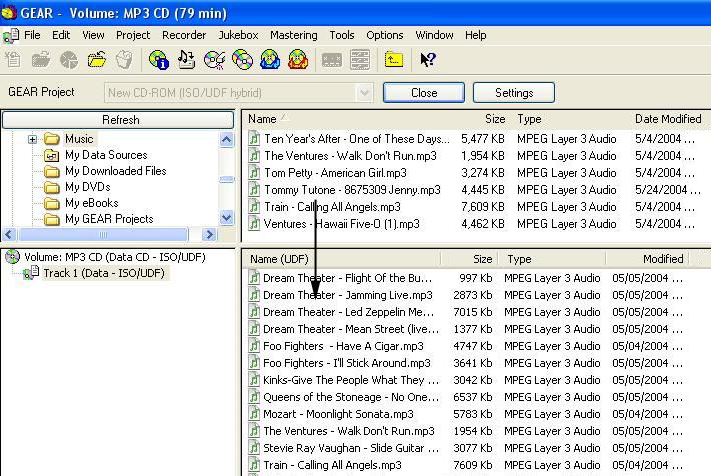The width and height of the screenshot is (711, 476).
Task: Expand the Music folder tree node
Action: click(32, 139)
